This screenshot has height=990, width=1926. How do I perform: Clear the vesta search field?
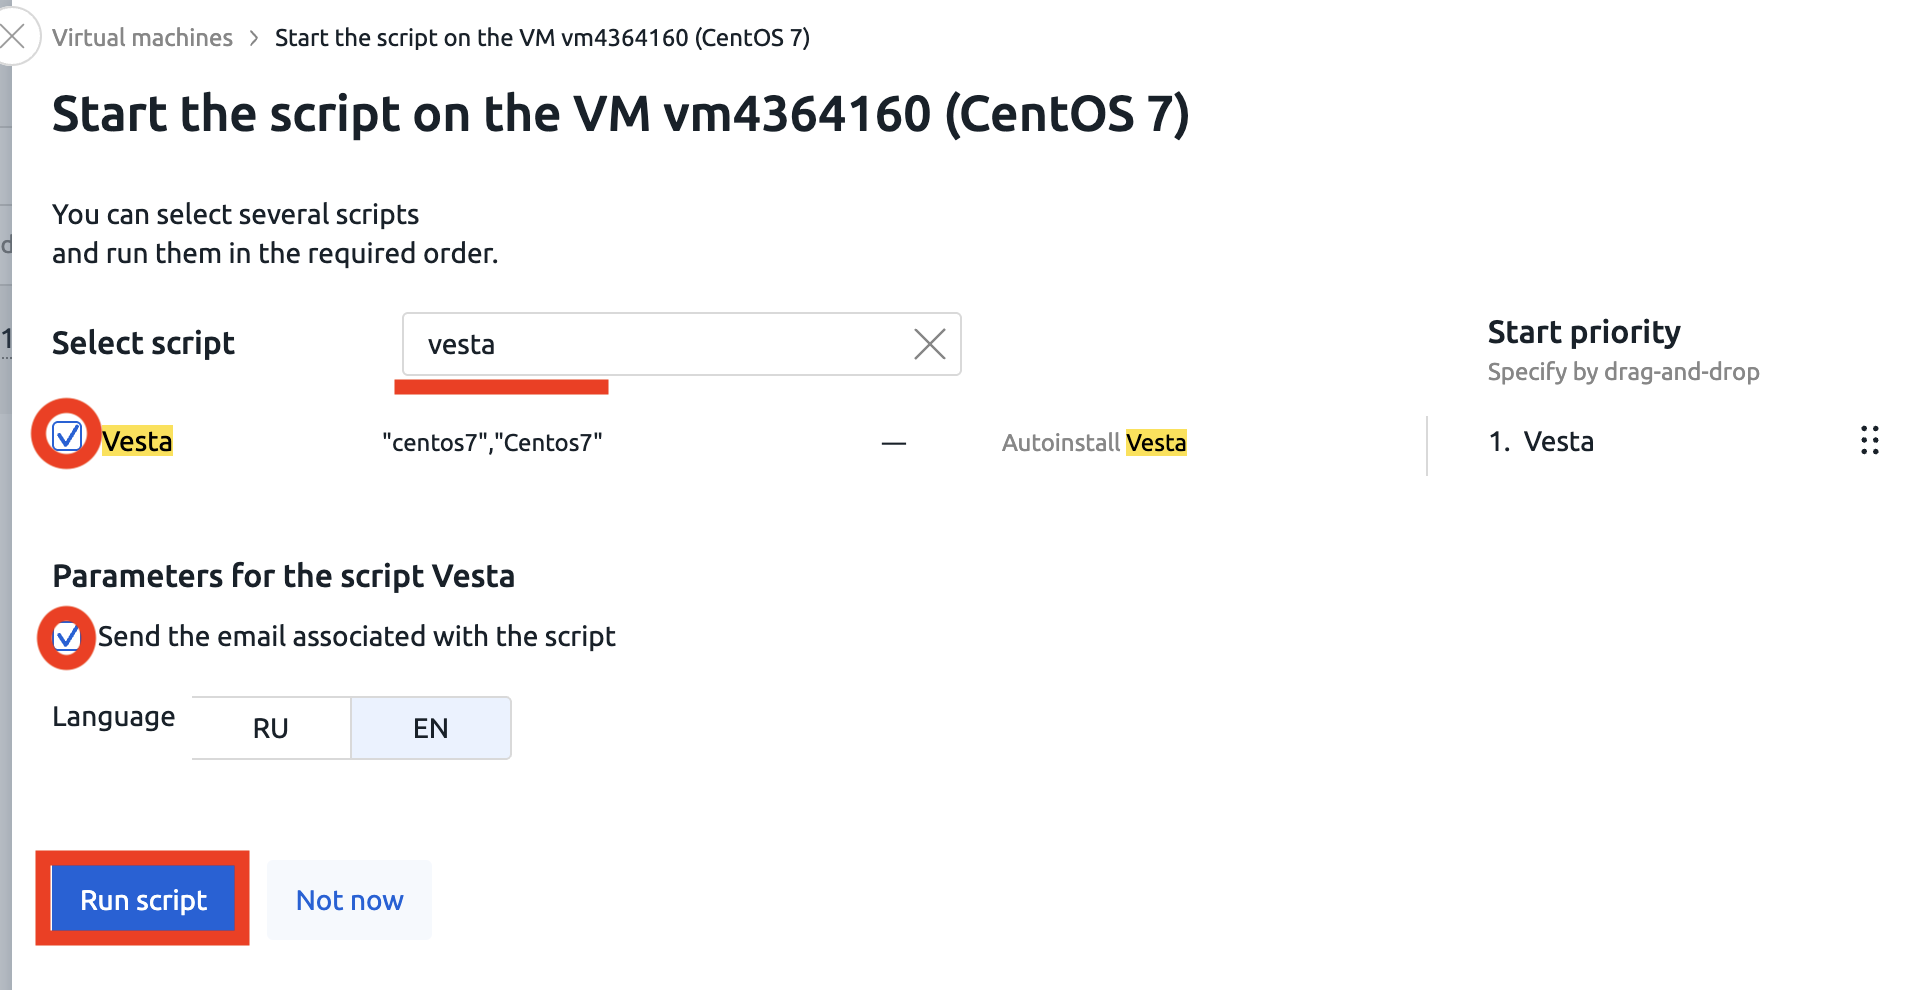[929, 344]
